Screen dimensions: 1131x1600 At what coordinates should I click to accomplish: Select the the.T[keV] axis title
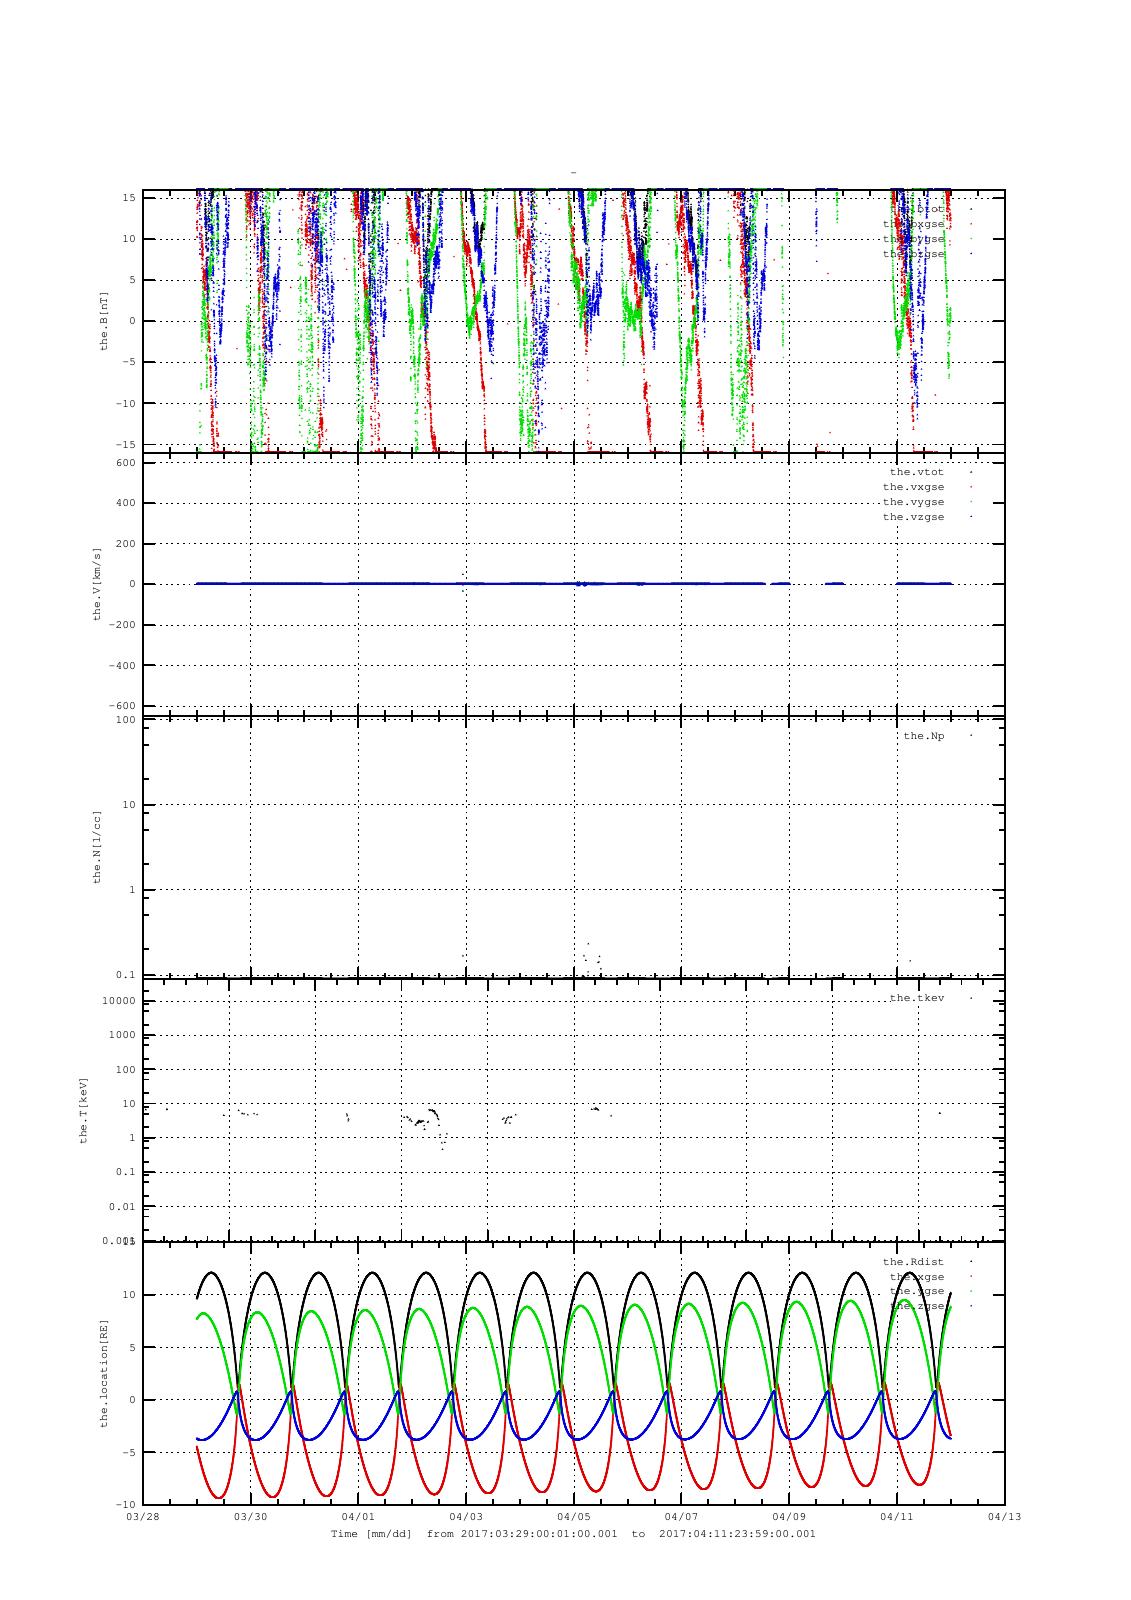[x=84, y=1109]
